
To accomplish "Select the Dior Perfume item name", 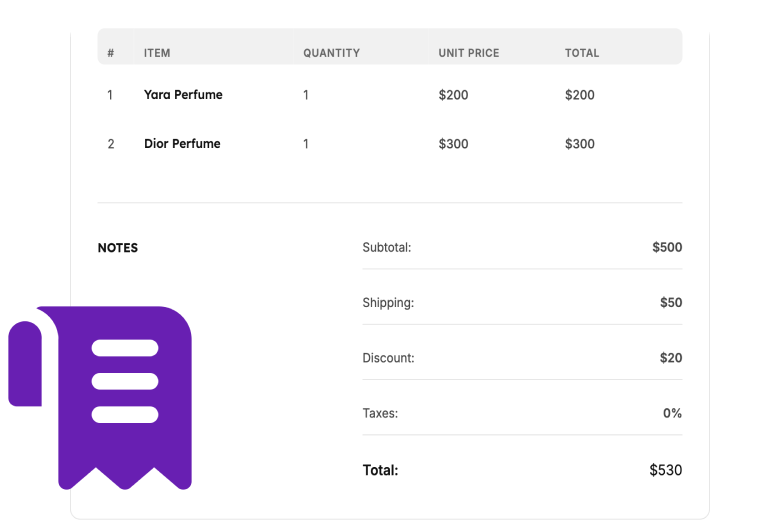I will pos(182,144).
